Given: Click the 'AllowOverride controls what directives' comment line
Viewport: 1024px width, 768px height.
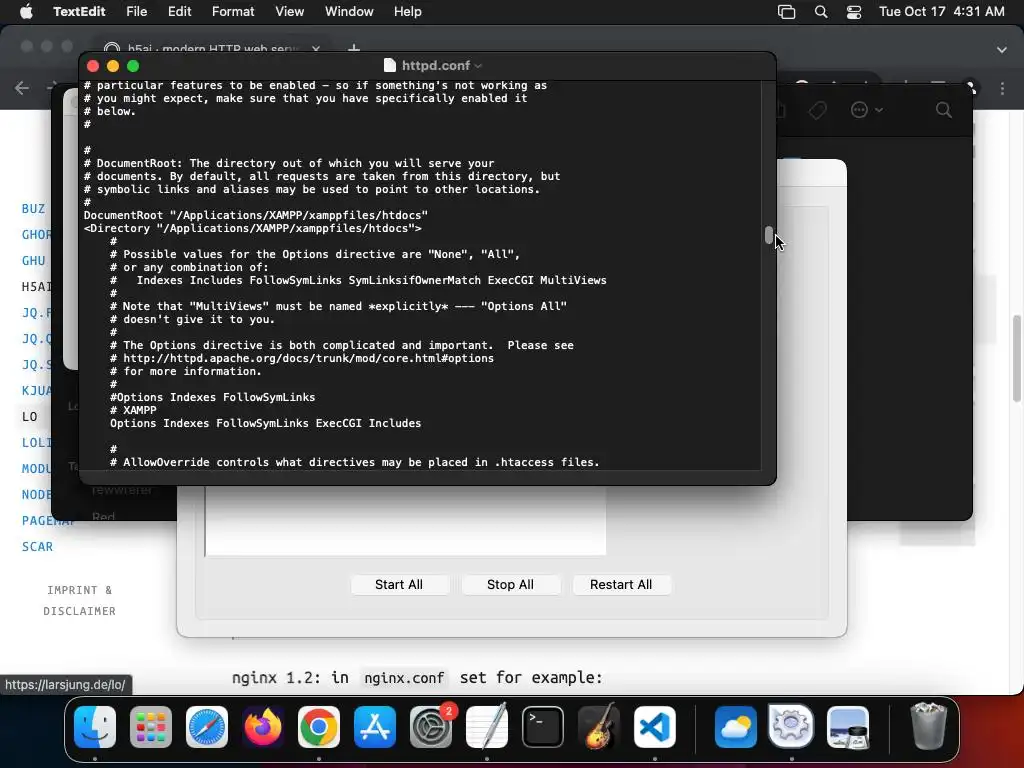Looking at the screenshot, I should (355, 462).
